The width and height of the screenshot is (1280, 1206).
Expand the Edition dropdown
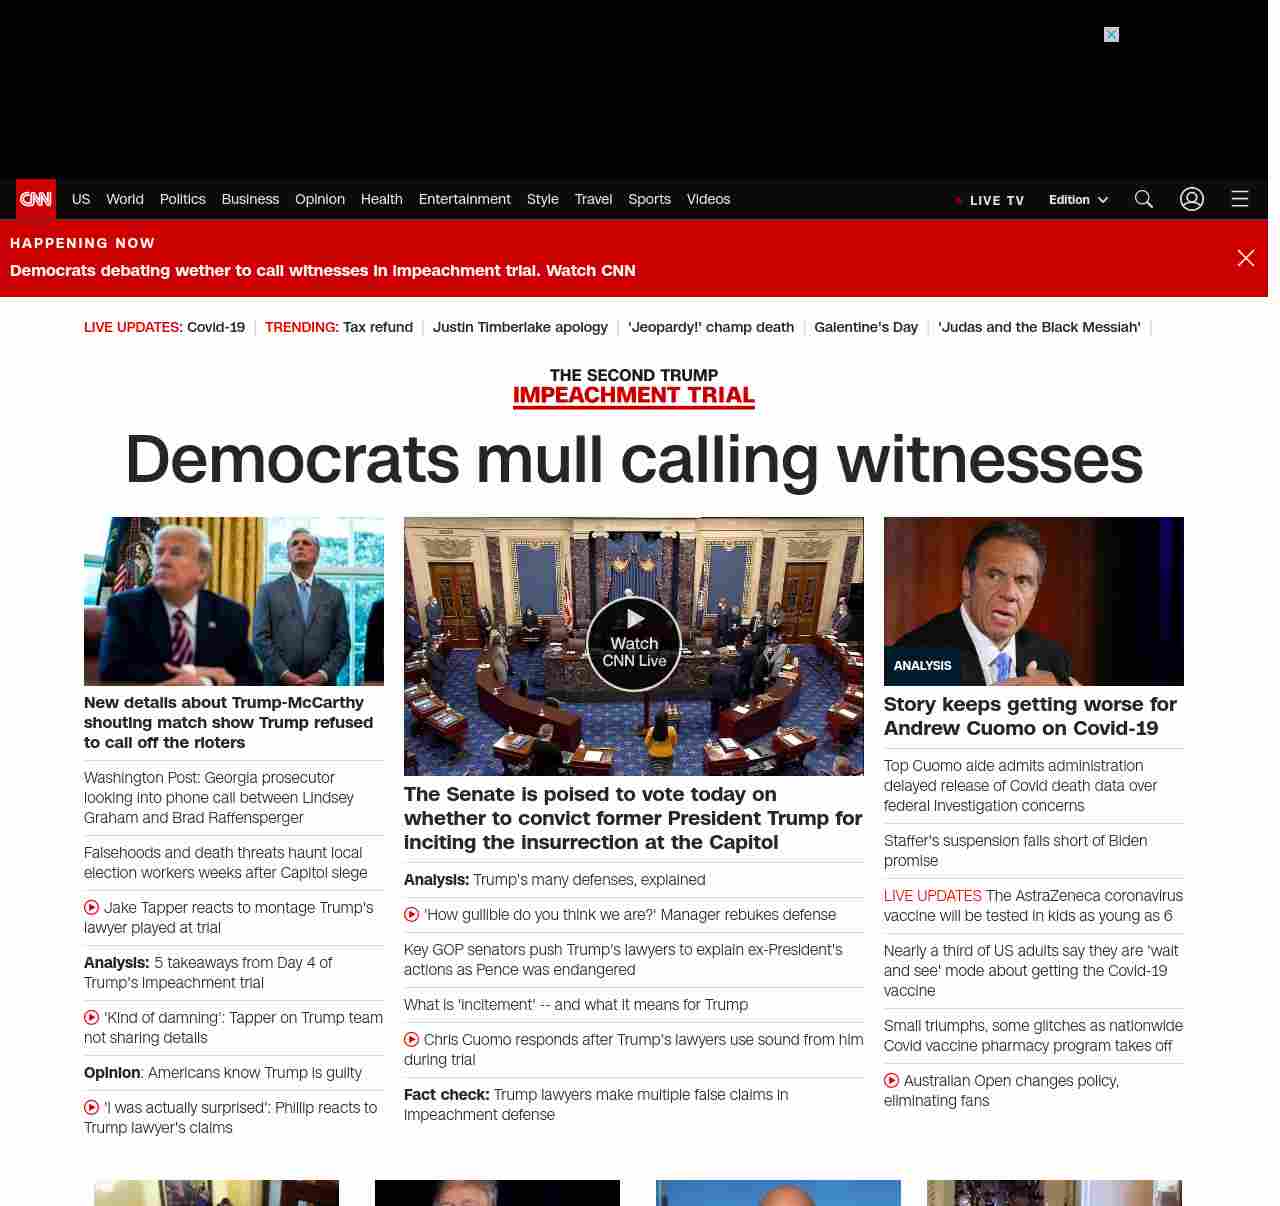[1078, 200]
